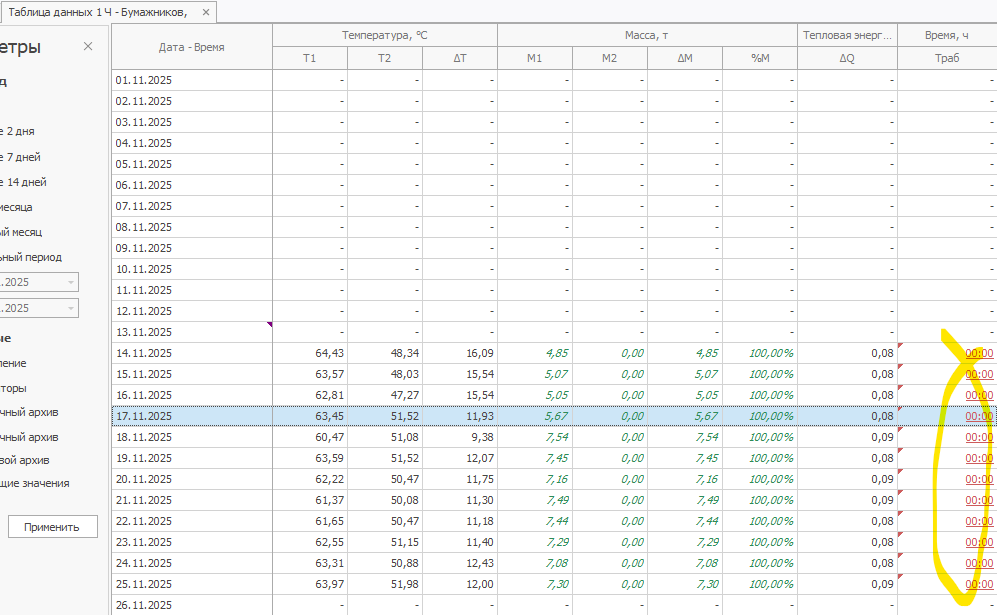Select the 7 дней period option
Screen dimensions: 997x615
coord(24,157)
